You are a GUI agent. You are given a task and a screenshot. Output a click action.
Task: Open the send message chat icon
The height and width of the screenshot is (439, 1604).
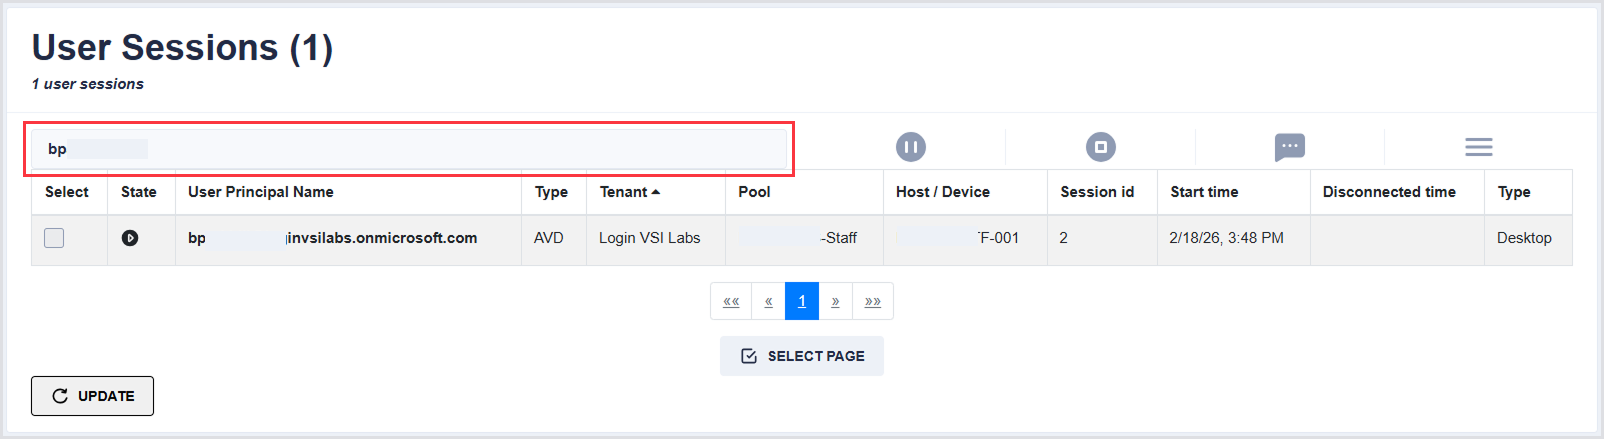(x=1289, y=147)
